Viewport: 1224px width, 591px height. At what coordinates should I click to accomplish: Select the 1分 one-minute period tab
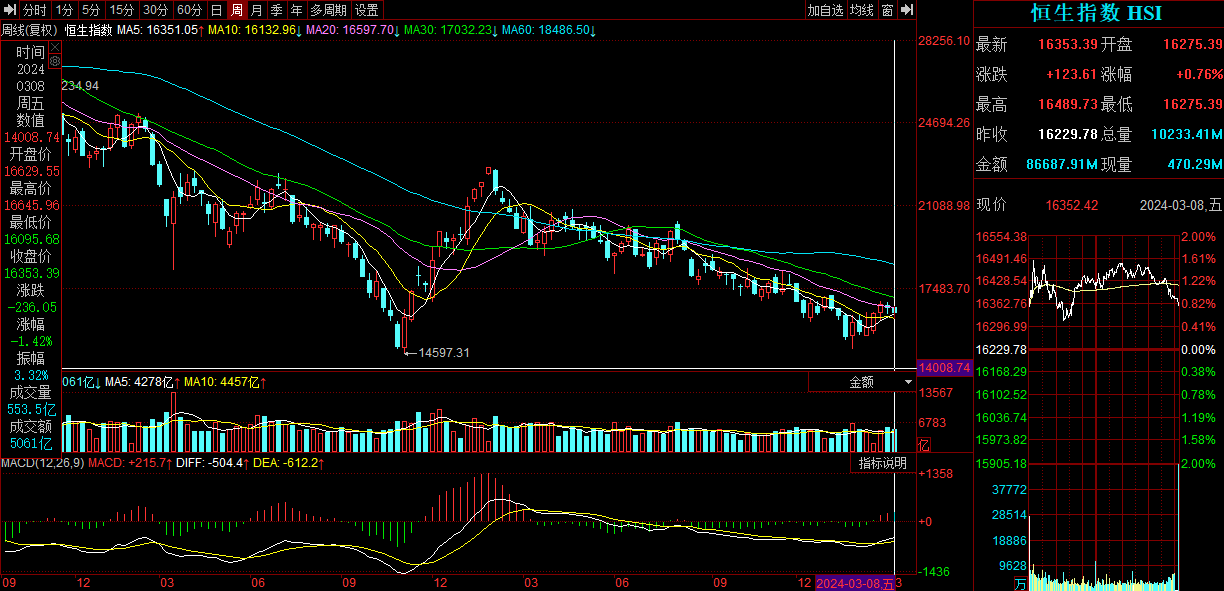[64, 10]
